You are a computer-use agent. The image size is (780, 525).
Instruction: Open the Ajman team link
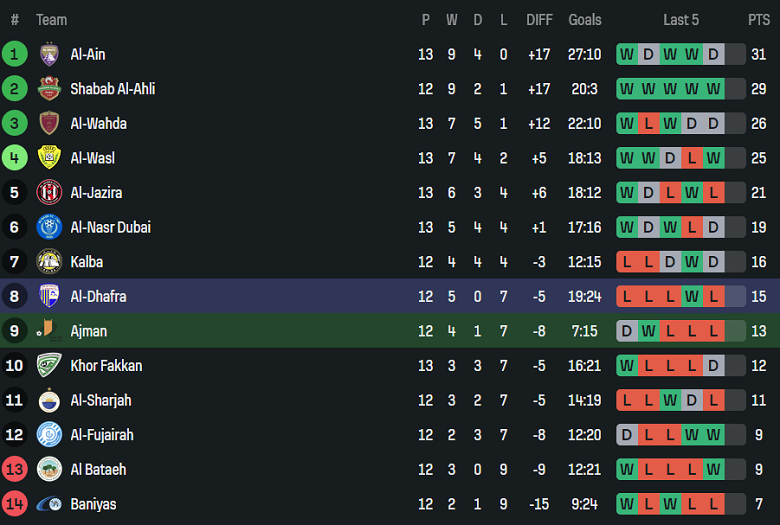[x=88, y=331]
